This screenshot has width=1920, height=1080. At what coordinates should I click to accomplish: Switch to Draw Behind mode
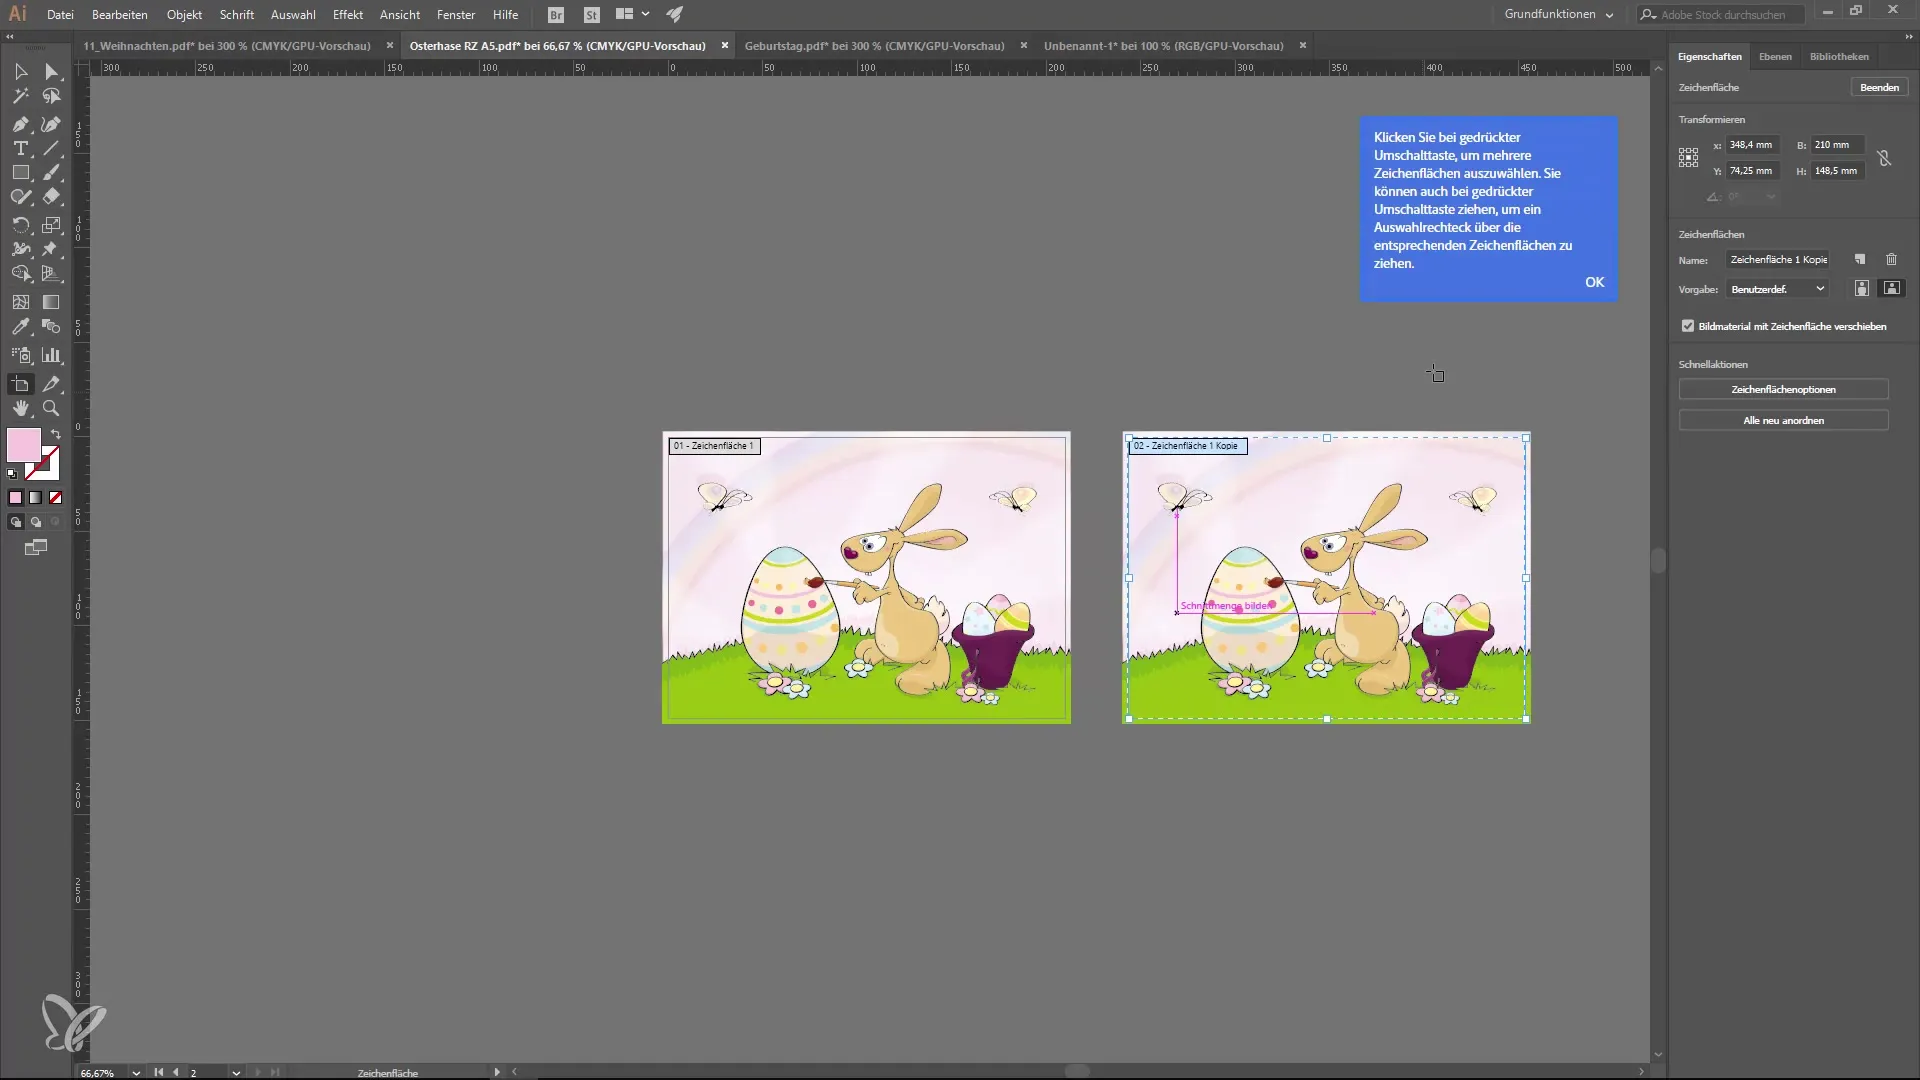click(36, 522)
